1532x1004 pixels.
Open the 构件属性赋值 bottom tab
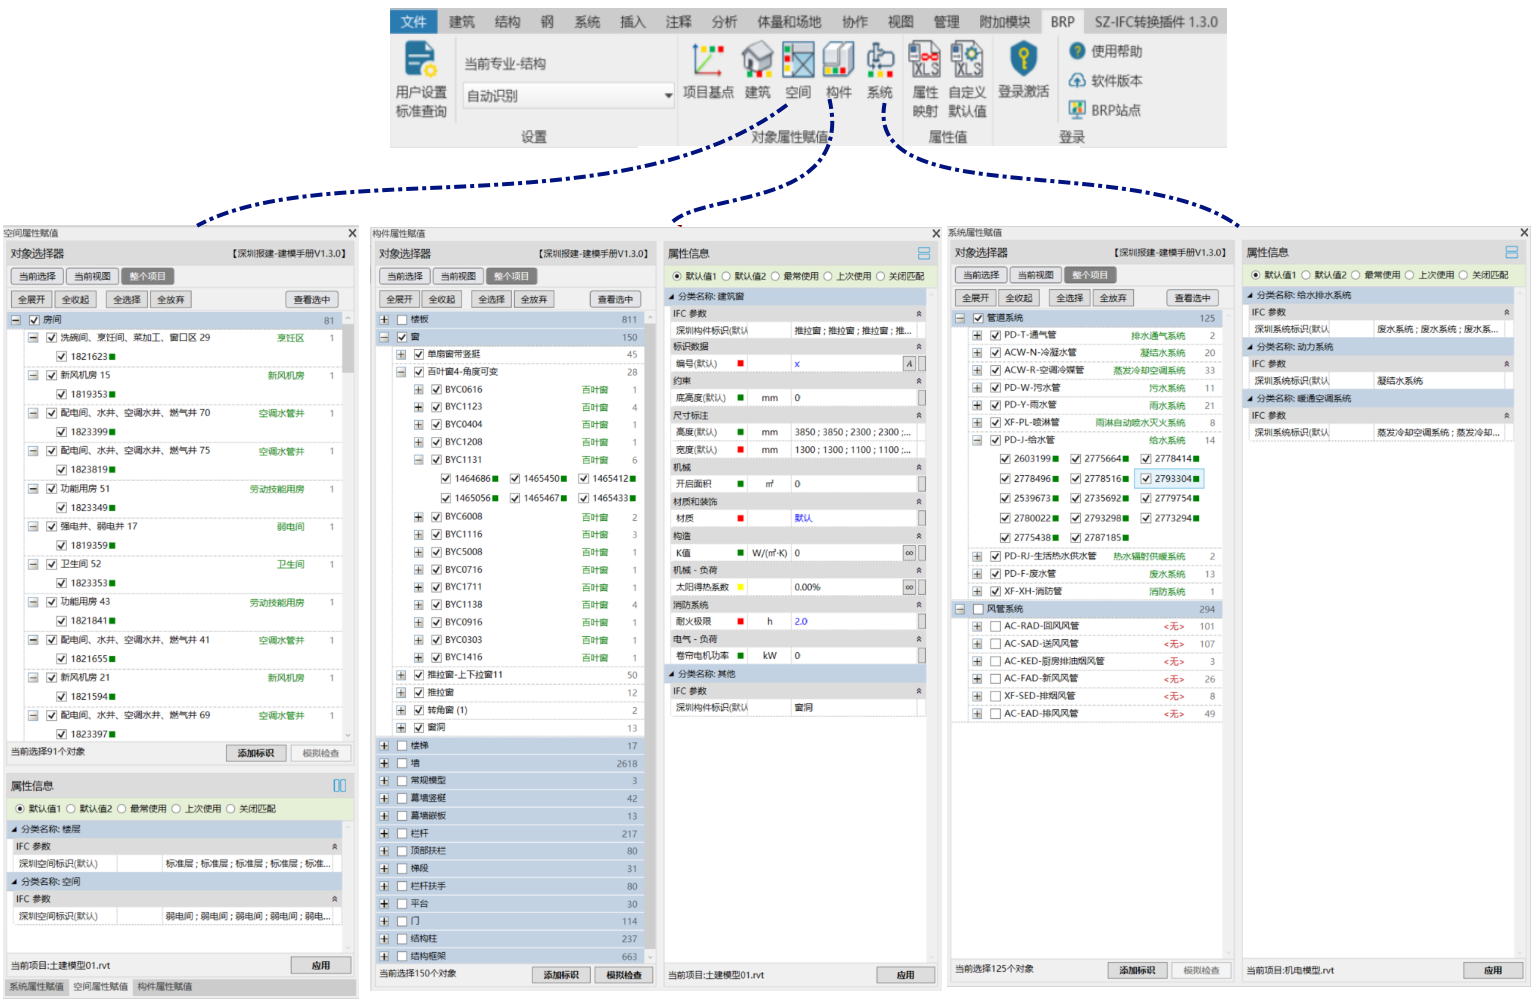[165, 987]
